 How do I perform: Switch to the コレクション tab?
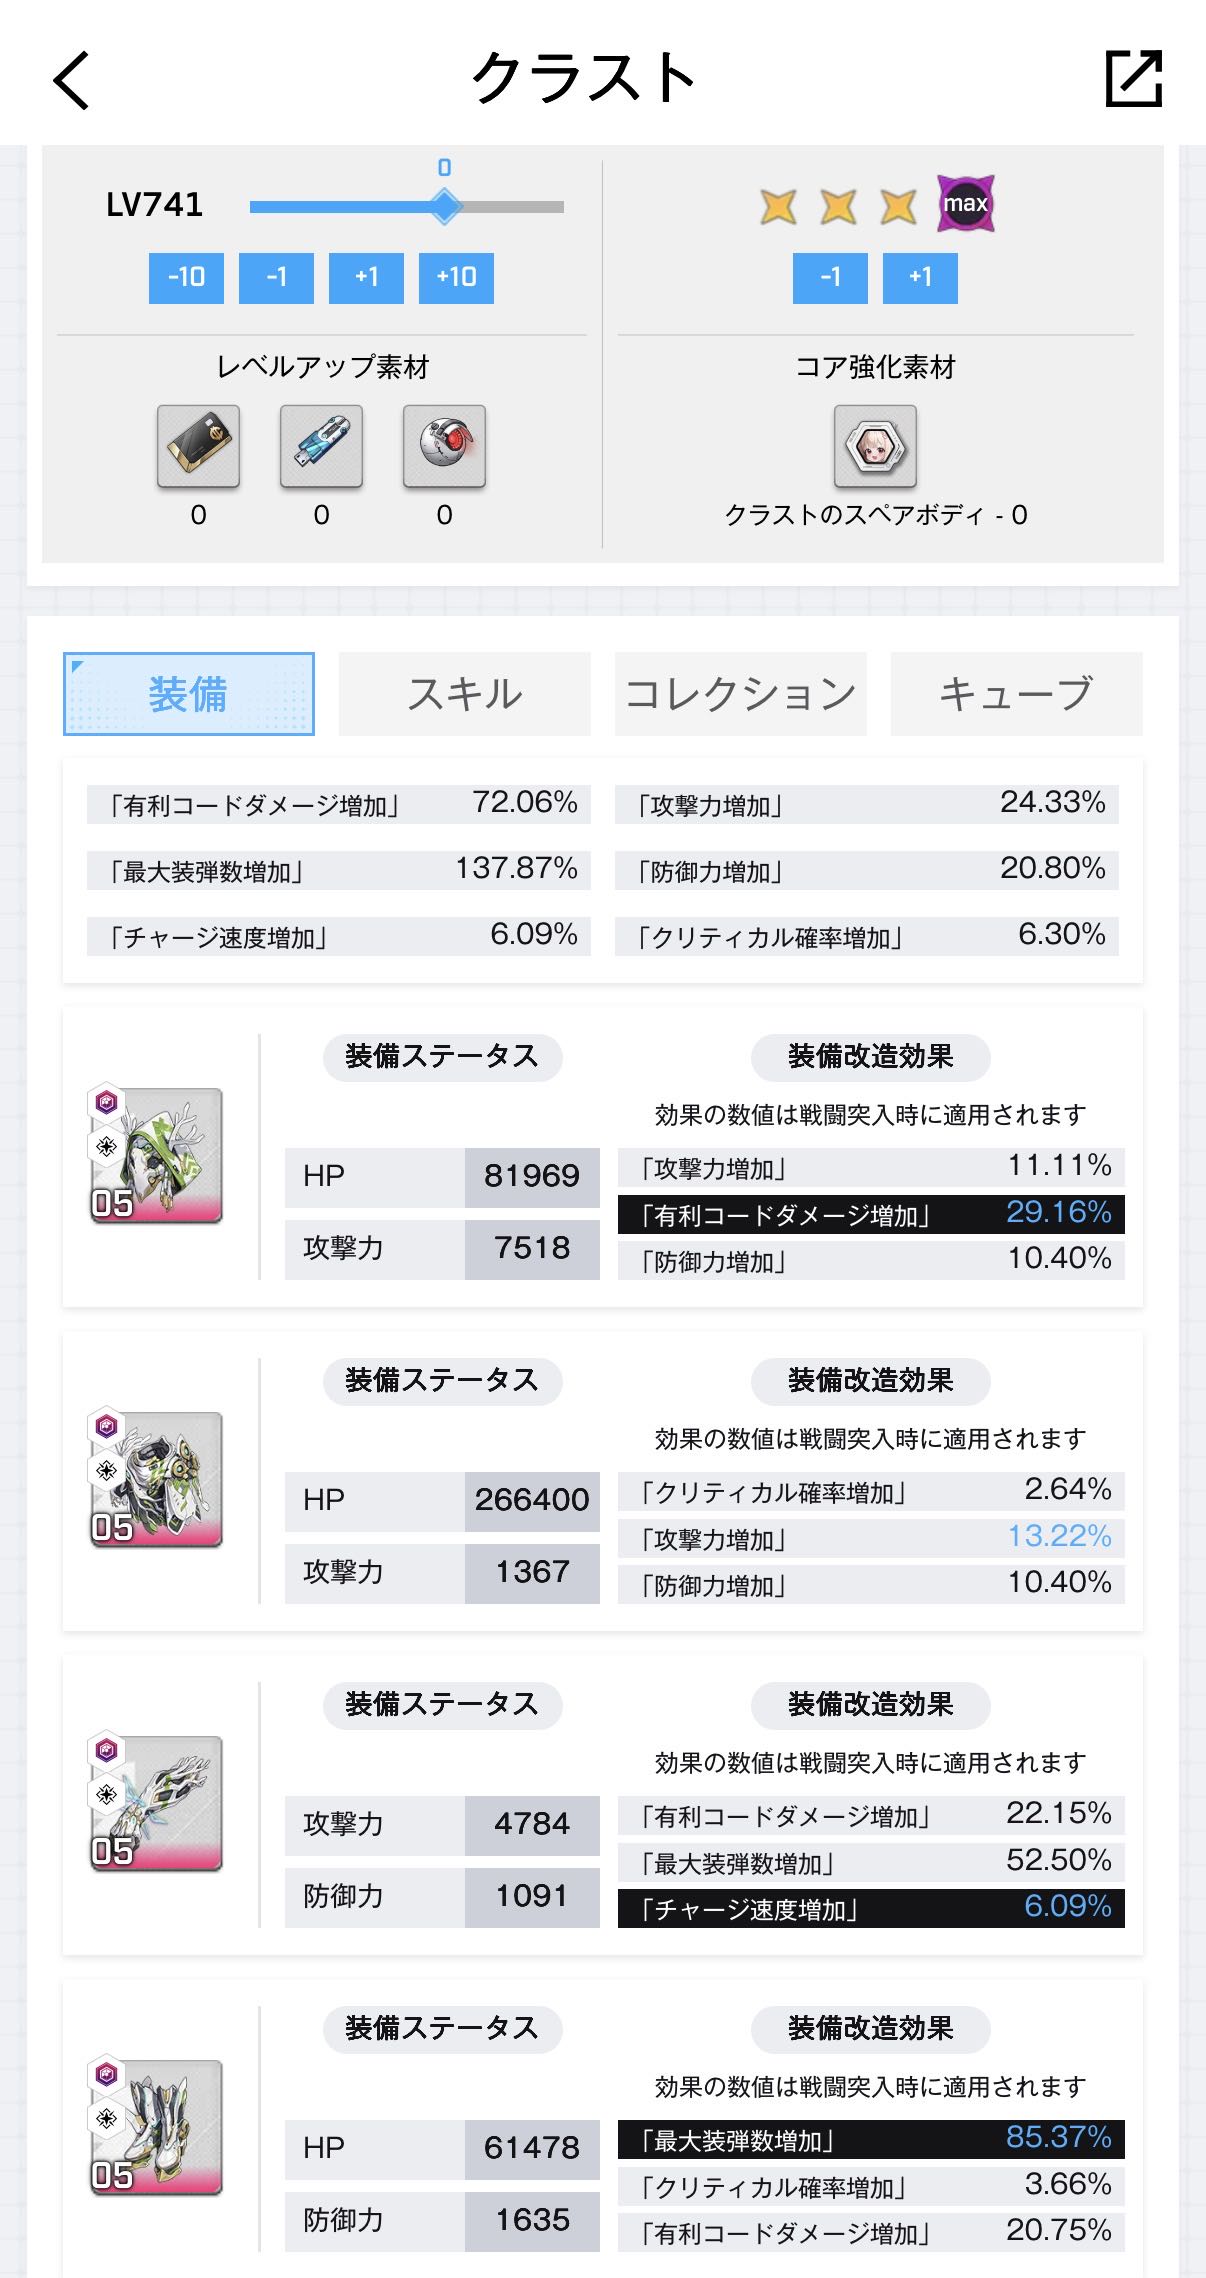[x=741, y=694]
